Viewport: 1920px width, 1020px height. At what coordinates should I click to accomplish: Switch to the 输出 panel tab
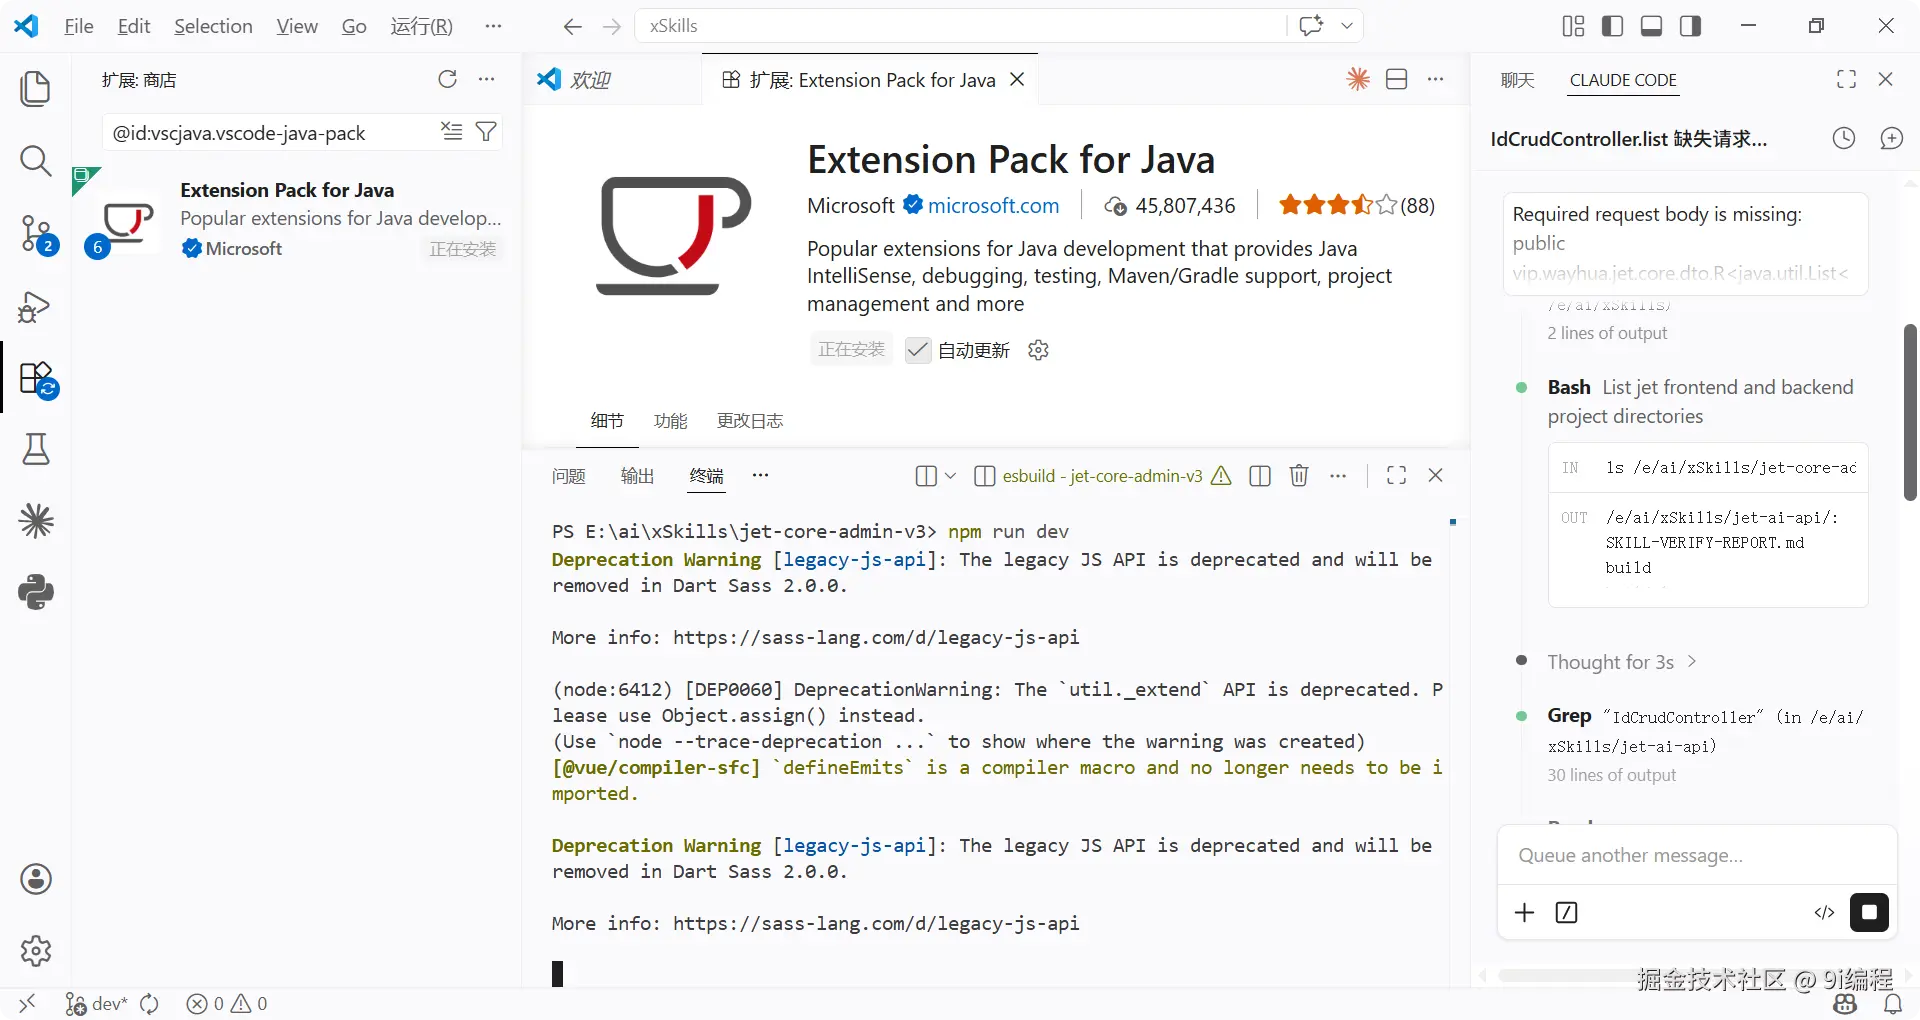[637, 476]
